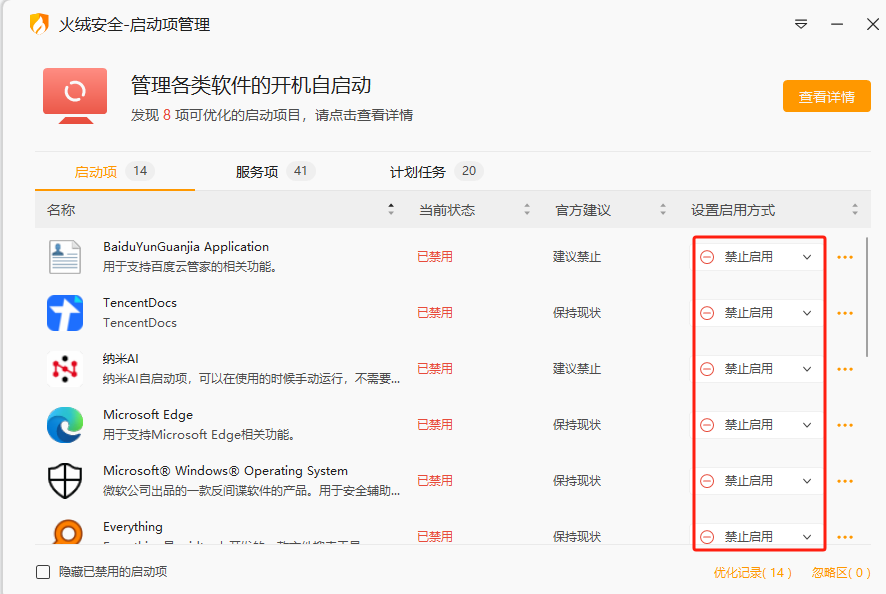Screen dimensions: 886x594
Task: Click the 管理各类软件的开机自启动 heading
Action: click(251, 85)
